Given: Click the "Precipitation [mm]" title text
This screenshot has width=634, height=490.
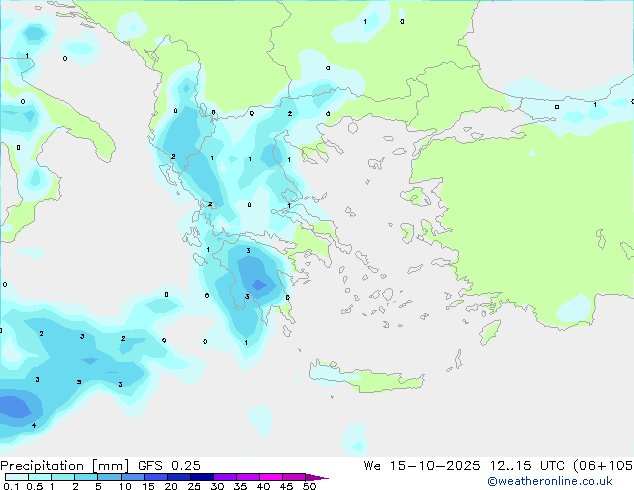Looking at the screenshot, I should (x=65, y=466).
